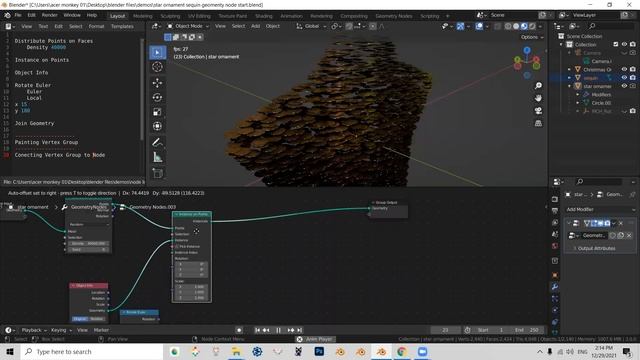Activate the Scale tool

(157, 112)
